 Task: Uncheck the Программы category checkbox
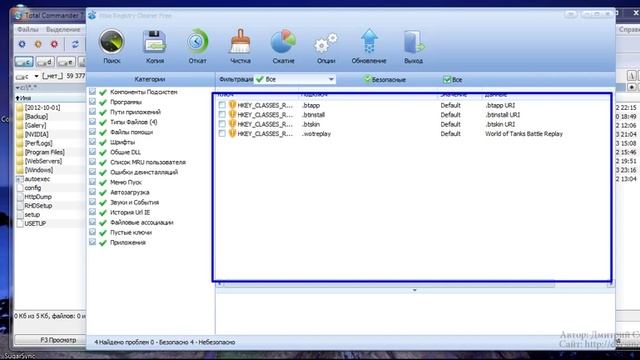click(93, 102)
